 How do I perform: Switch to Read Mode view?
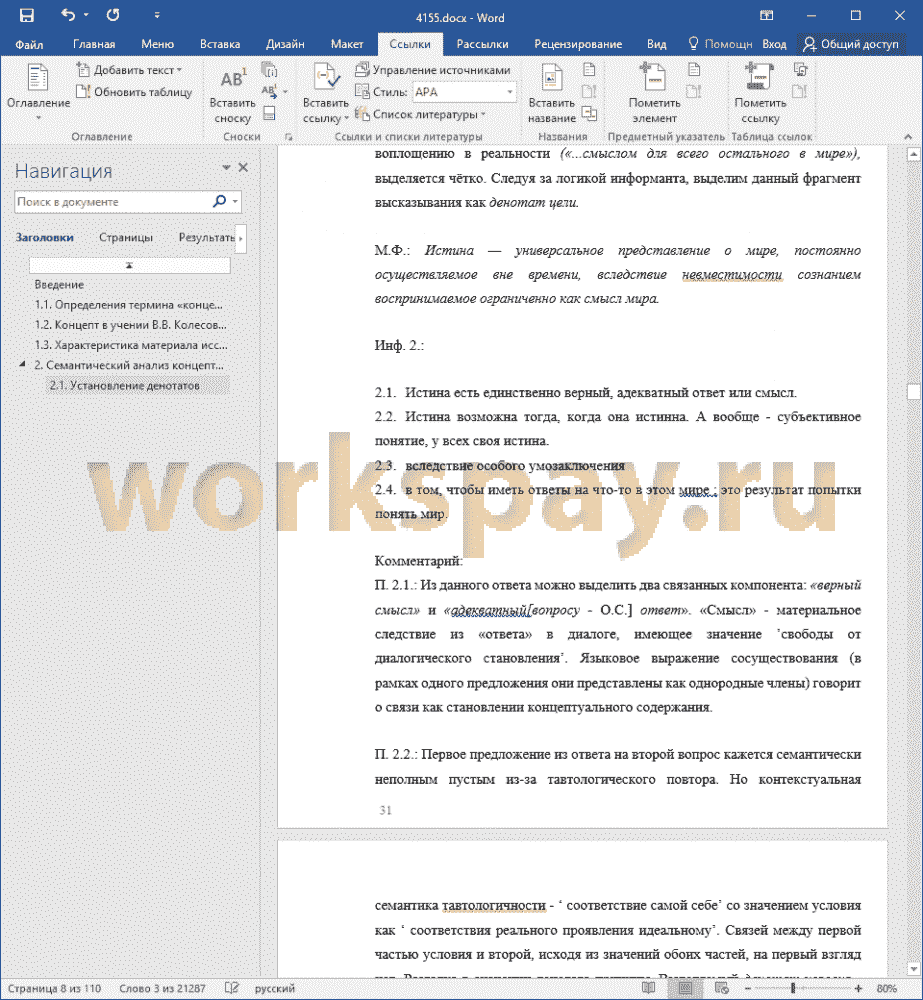pos(649,988)
